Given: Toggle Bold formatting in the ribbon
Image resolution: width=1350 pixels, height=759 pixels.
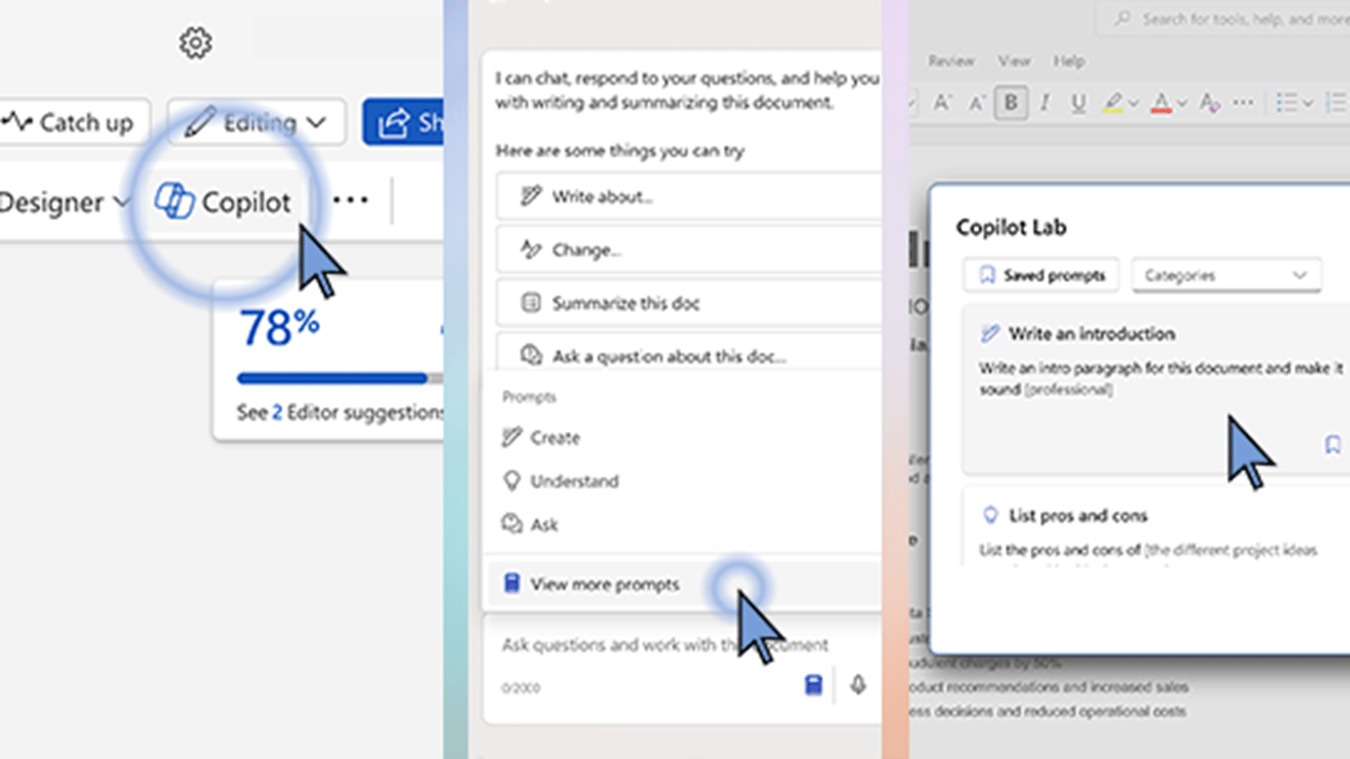Looking at the screenshot, I should (x=1011, y=102).
